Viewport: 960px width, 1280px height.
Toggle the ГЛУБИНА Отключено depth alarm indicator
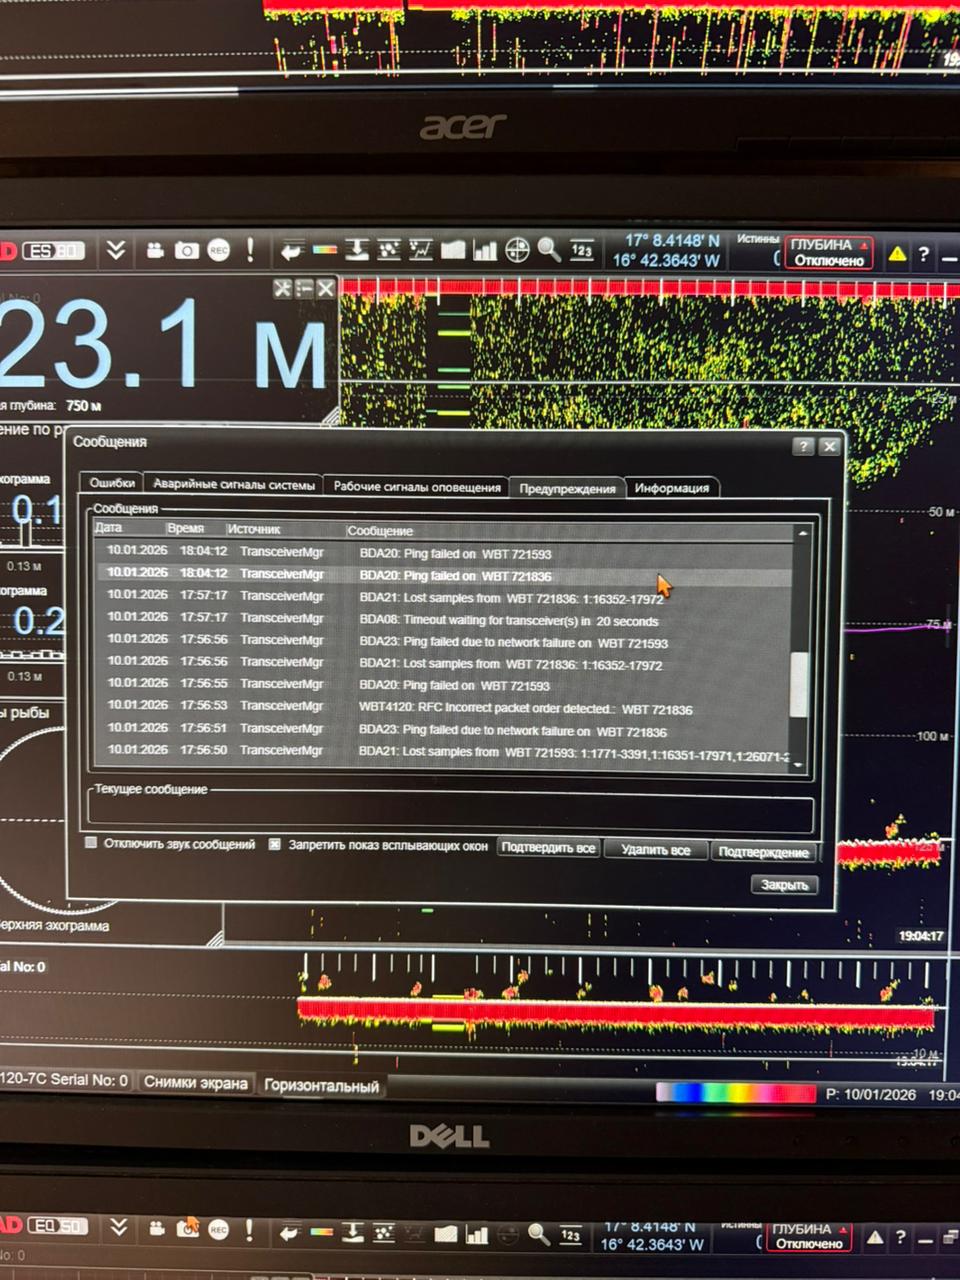(x=829, y=252)
